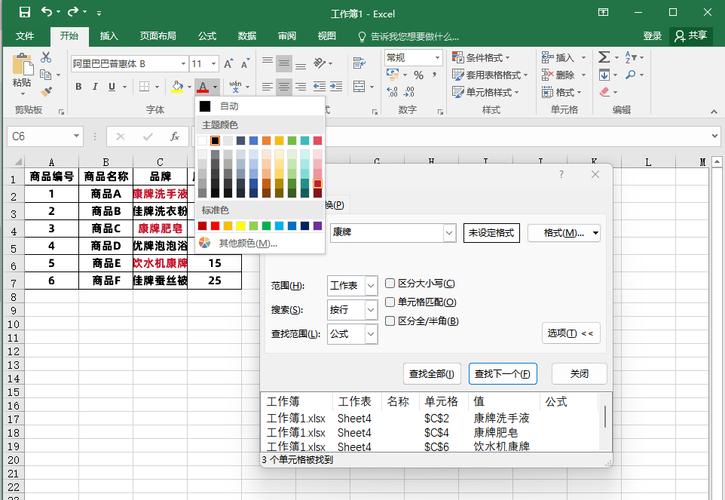This screenshot has width=725, height=500.
Task: Open the font size dropdown
Action: coord(214,64)
